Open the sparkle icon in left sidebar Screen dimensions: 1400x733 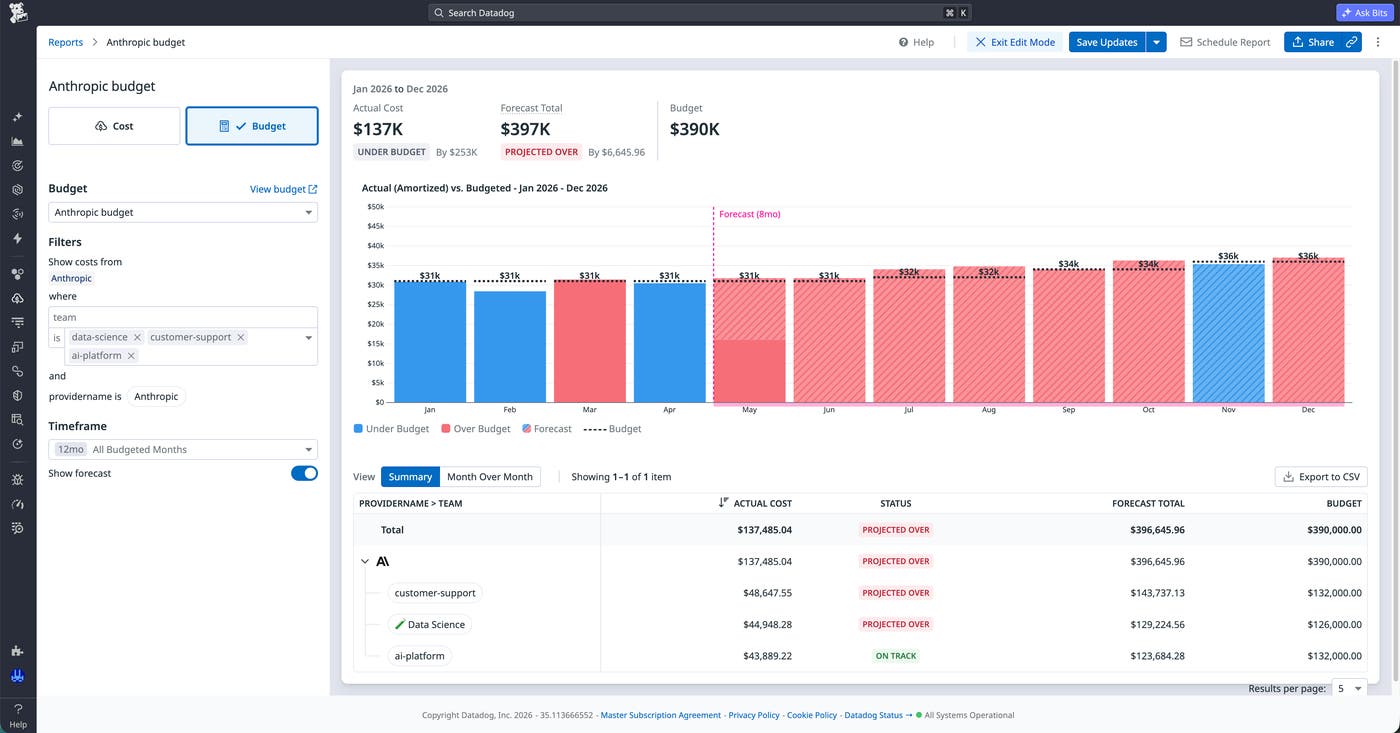[x=17, y=117]
